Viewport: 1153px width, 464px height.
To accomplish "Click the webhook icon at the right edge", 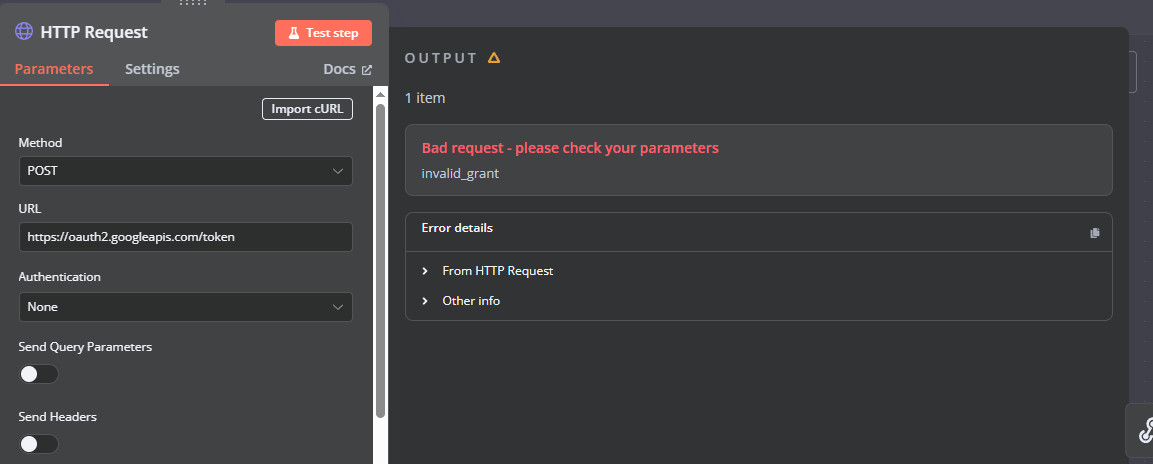I will [x=1146, y=429].
